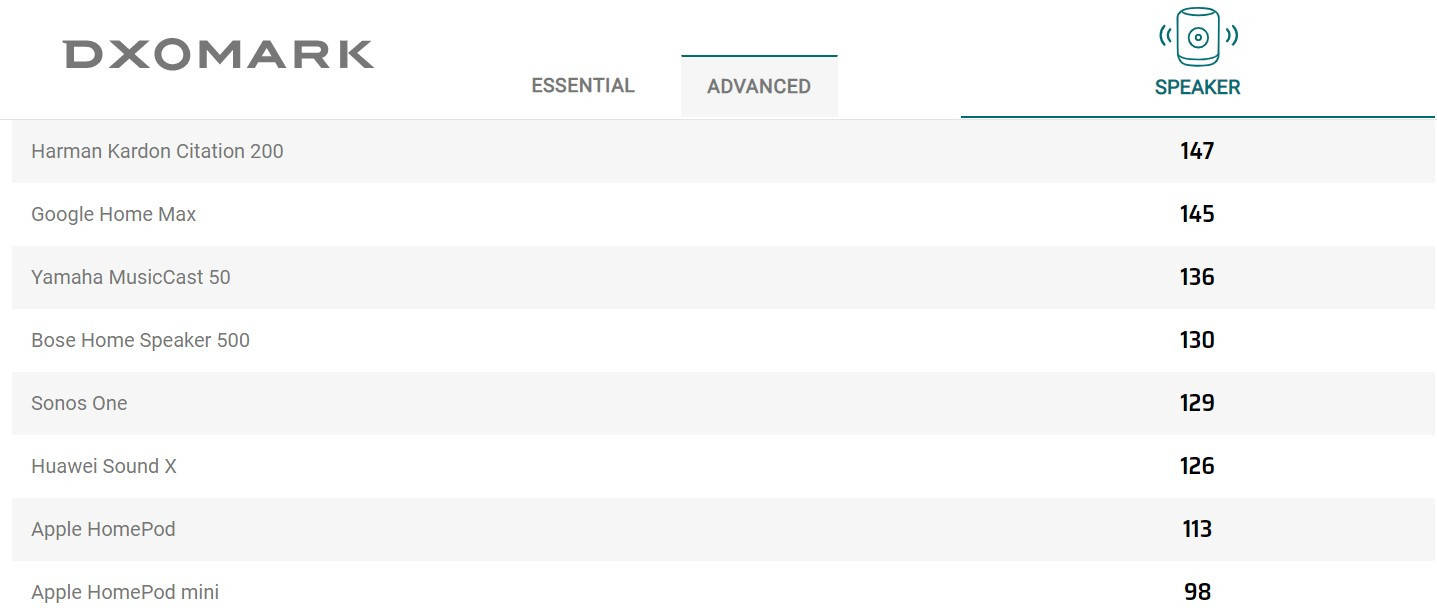Click the 126 score for Huawei Sound X
The height and width of the screenshot is (613, 1437).
[x=1197, y=466]
